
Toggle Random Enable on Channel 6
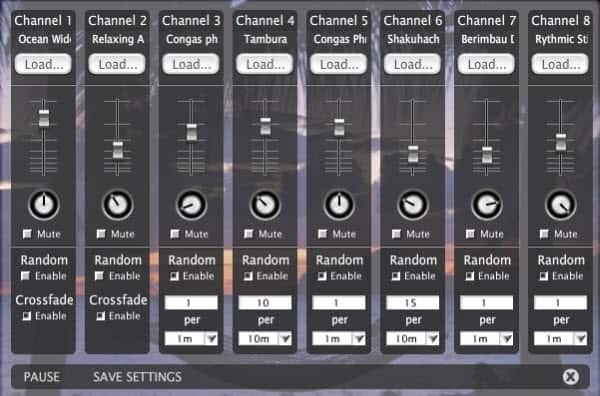396,276
